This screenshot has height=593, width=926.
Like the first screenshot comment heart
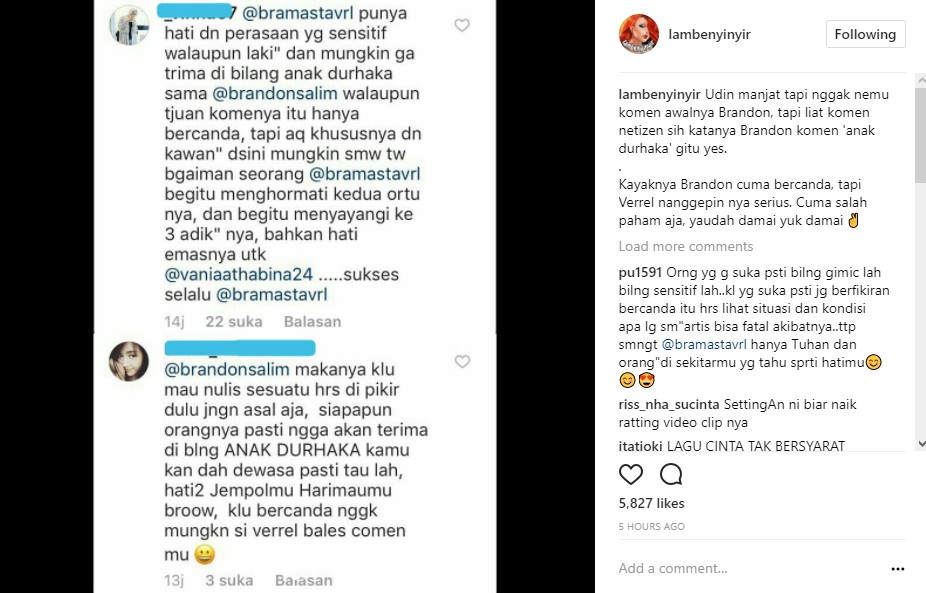[462, 25]
